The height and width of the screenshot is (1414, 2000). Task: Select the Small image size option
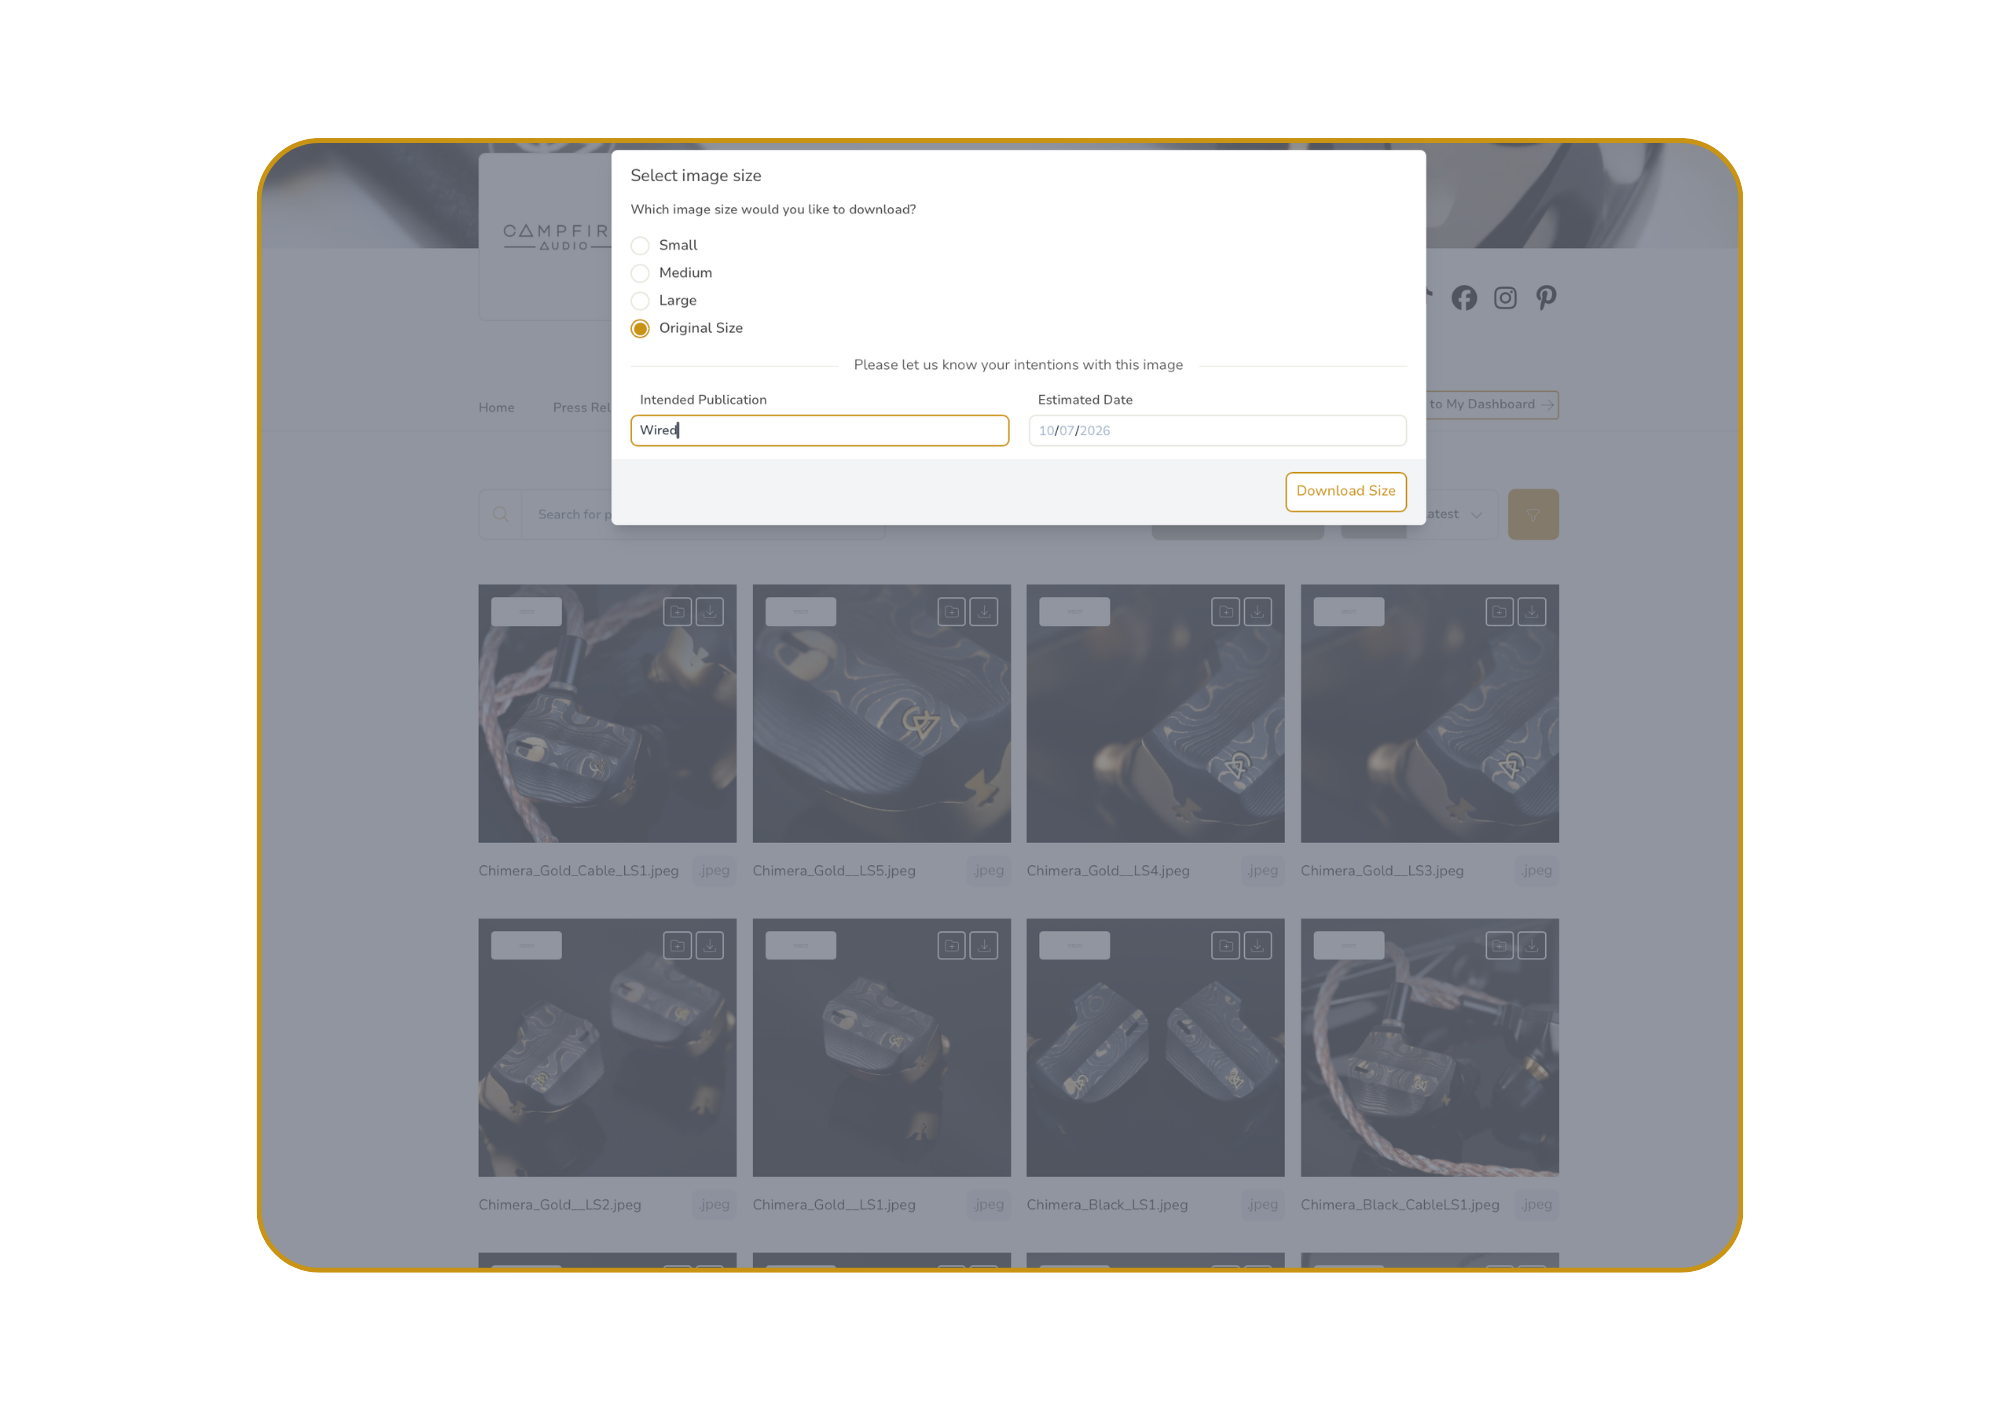point(640,246)
